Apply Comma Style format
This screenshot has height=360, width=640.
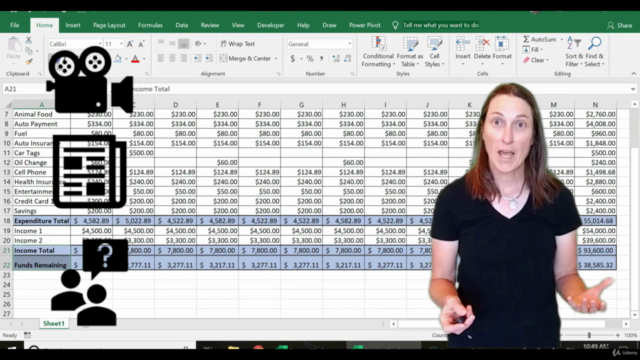(322, 59)
